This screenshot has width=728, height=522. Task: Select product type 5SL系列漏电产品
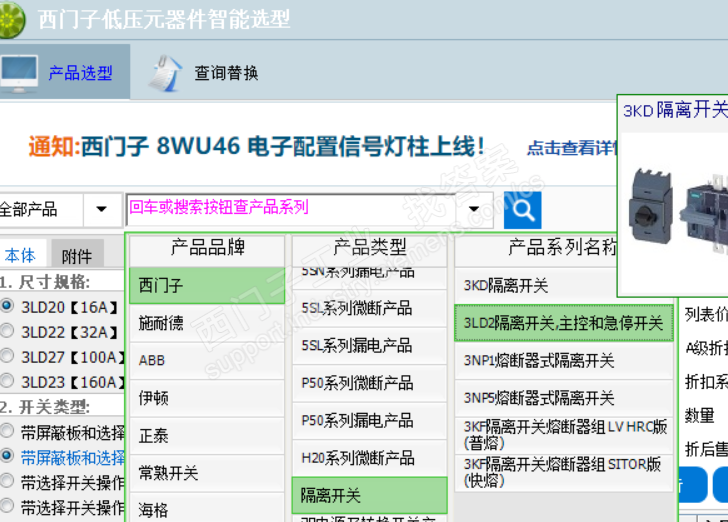click(x=370, y=346)
